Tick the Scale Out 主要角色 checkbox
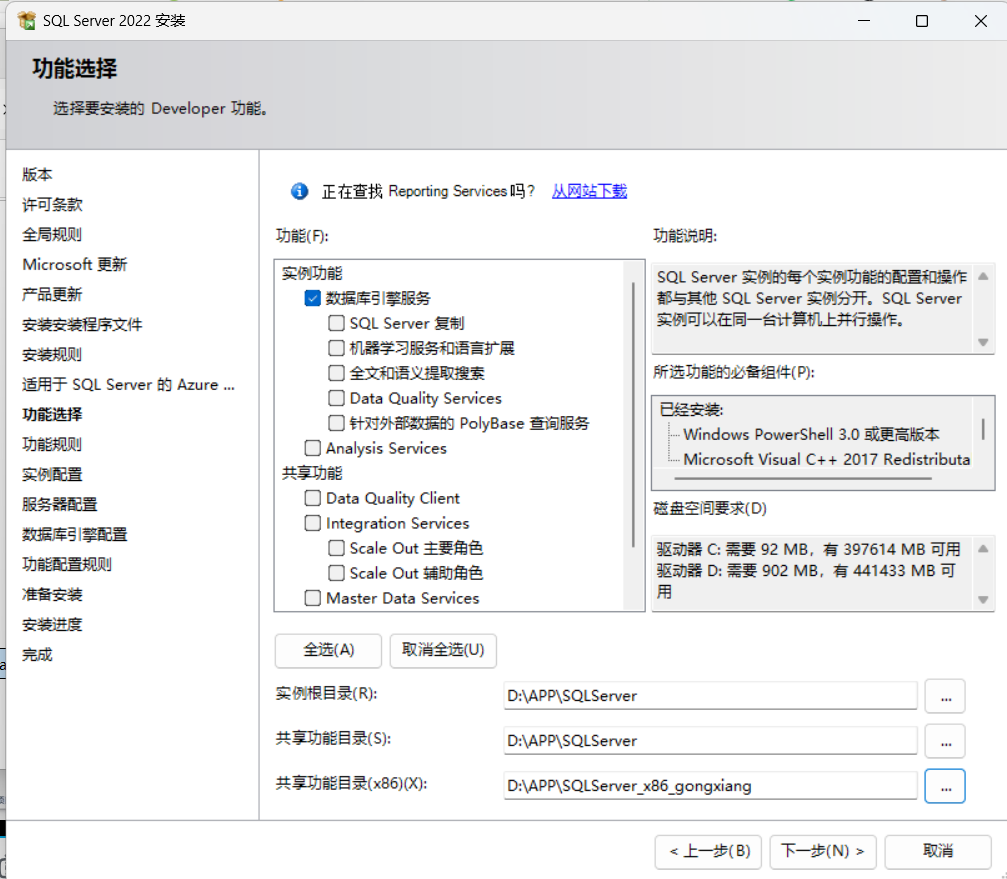Screen dimensions: 1007x879 336,548
